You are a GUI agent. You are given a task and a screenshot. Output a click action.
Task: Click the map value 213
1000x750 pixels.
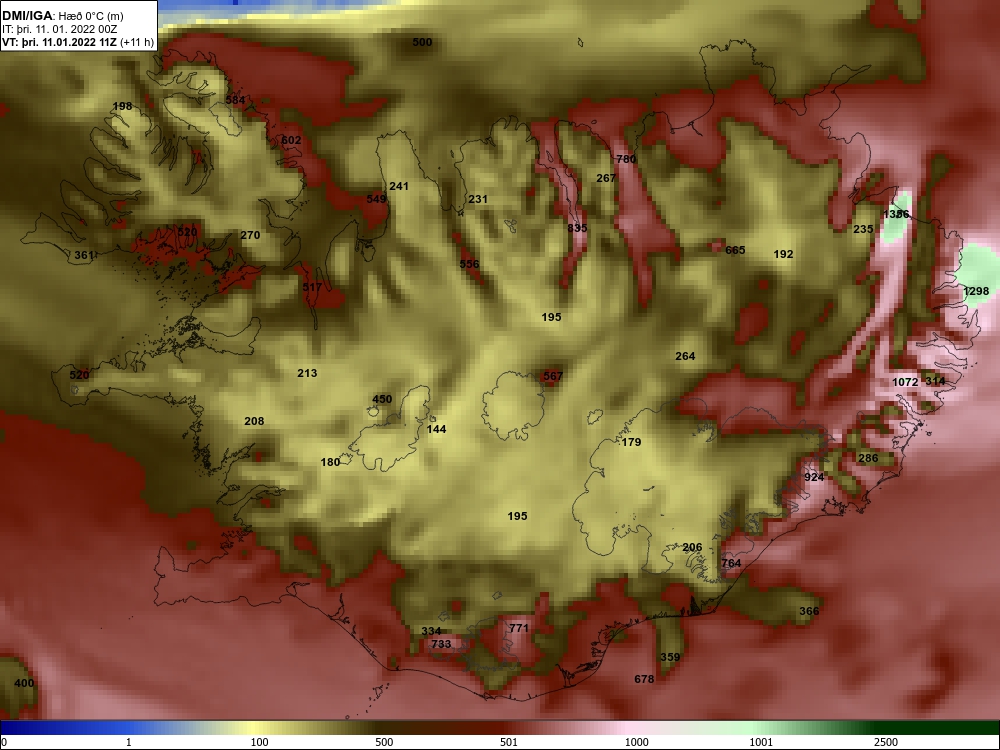click(x=307, y=372)
